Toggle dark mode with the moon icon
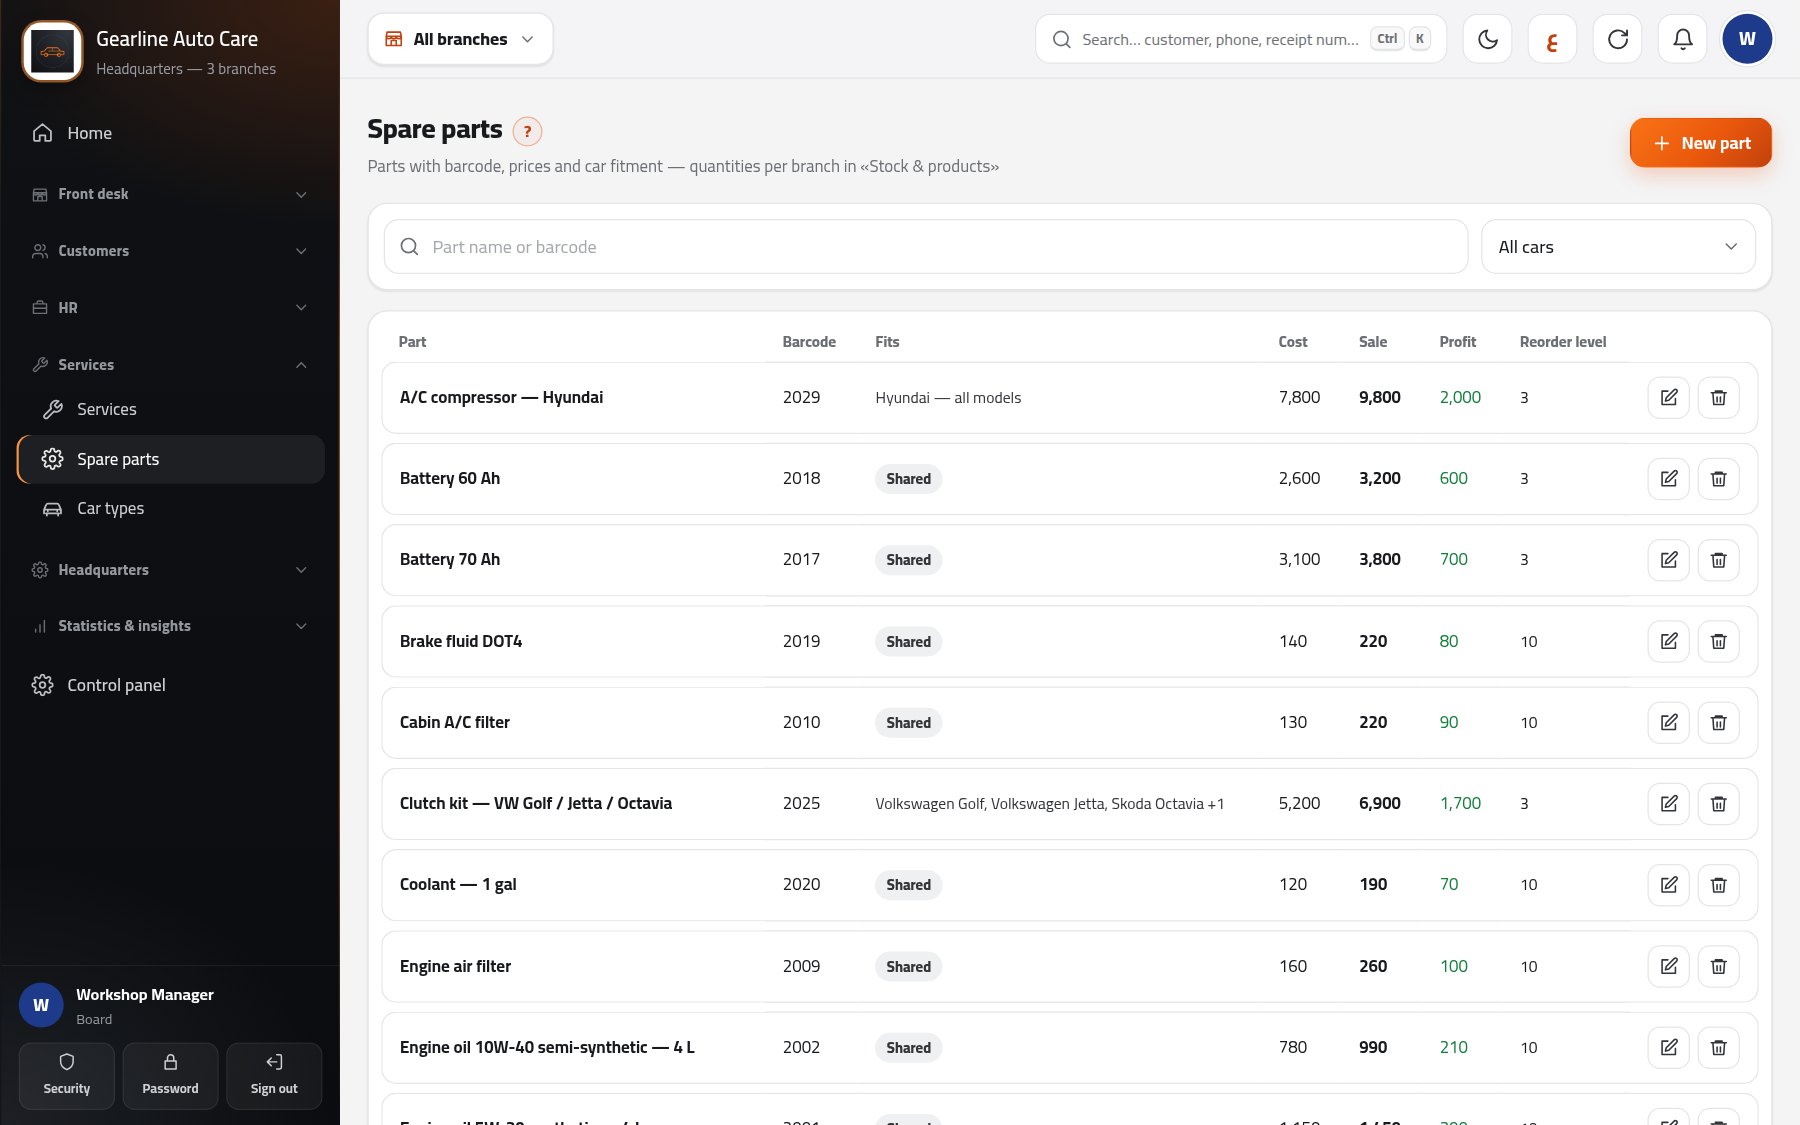 tap(1487, 39)
